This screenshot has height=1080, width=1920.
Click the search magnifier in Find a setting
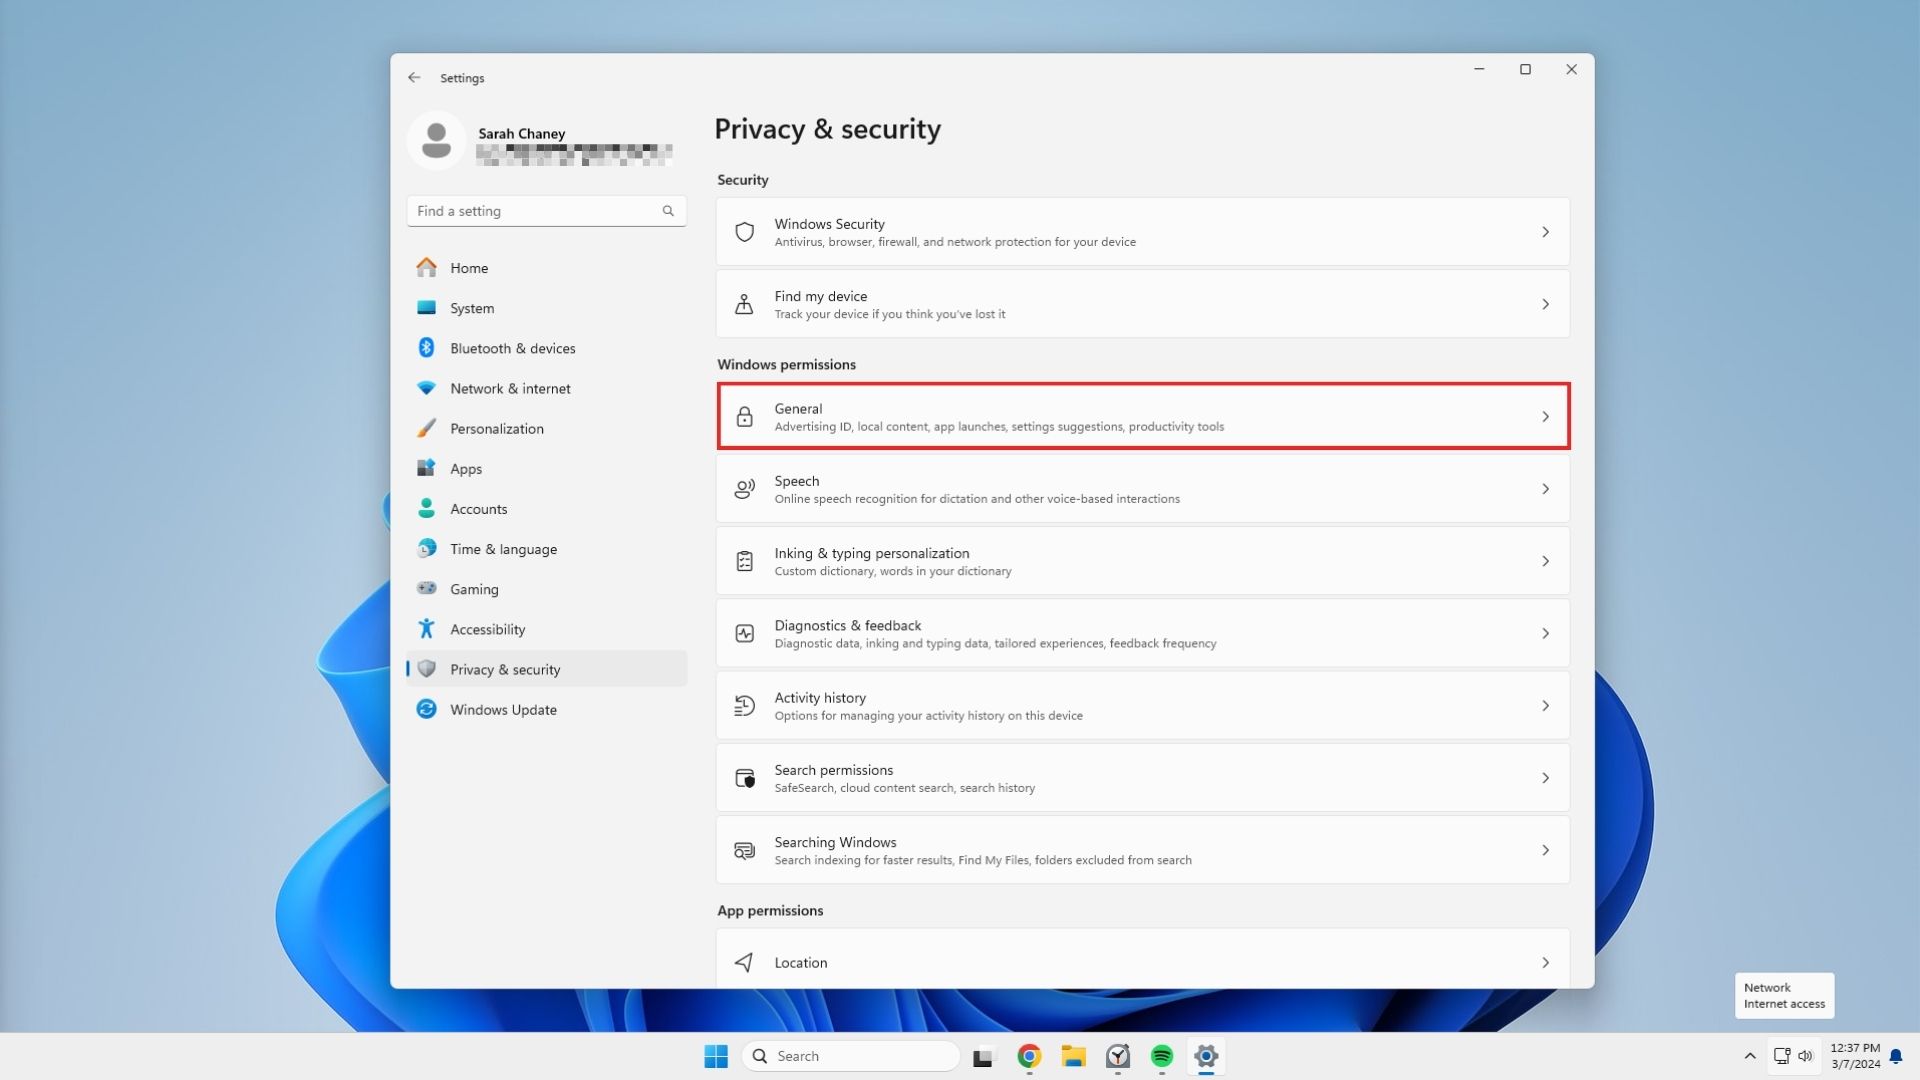(x=668, y=211)
